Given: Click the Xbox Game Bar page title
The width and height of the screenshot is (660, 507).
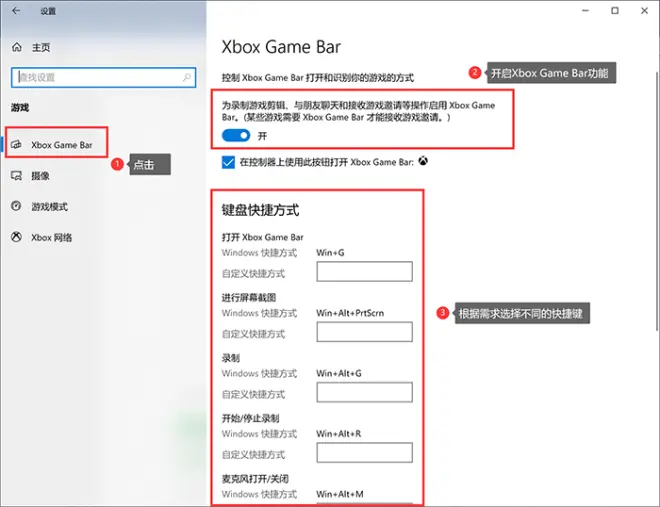Looking at the screenshot, I should (x=281, y=47).
